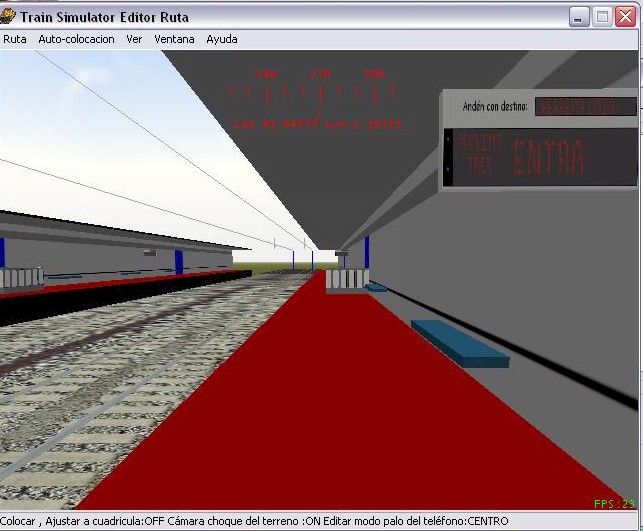Expand the Ayuda help menu
This screenshot has height=531, width=643.
point(222,39)
